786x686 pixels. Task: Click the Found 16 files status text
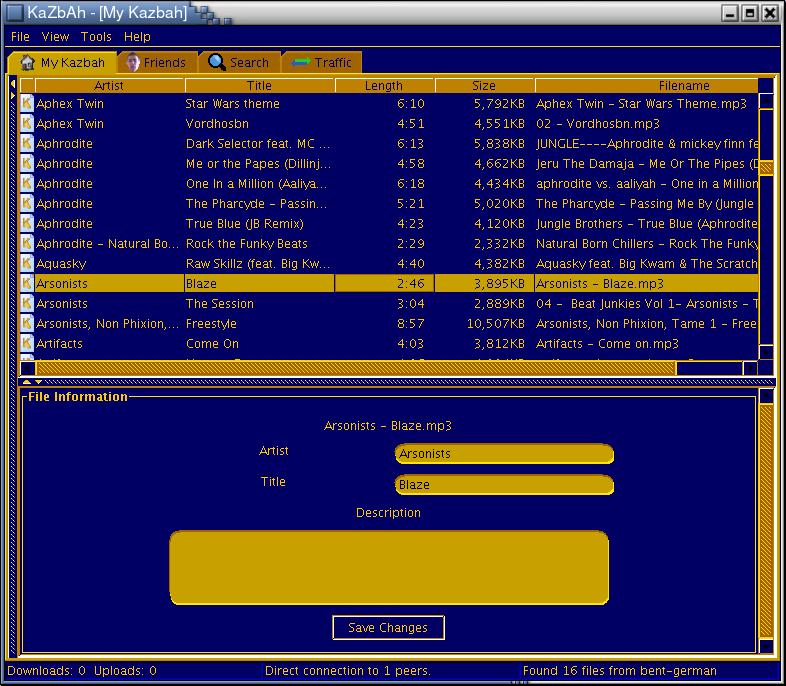[x=620, y=670]
